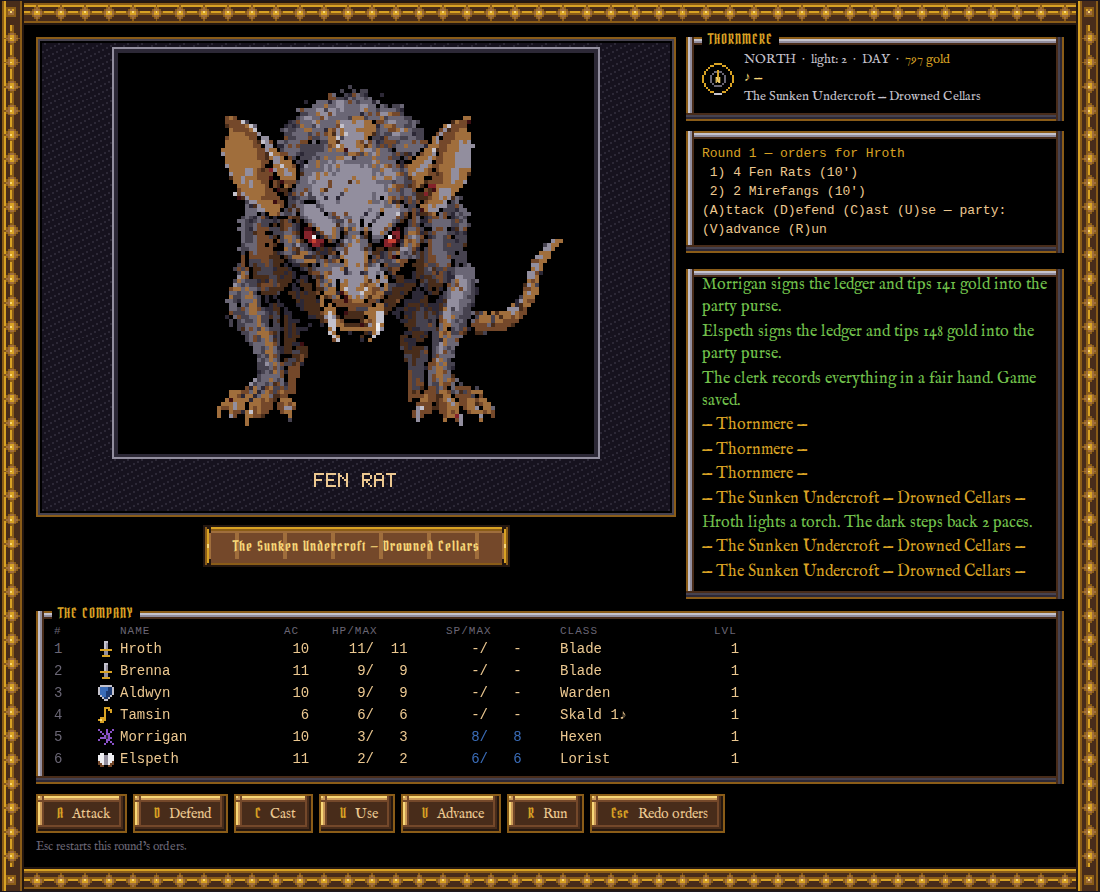The height and width of the screenshot is (892, 1100).
Task: Select party member Tamsin by name
Action: point(145,715)
